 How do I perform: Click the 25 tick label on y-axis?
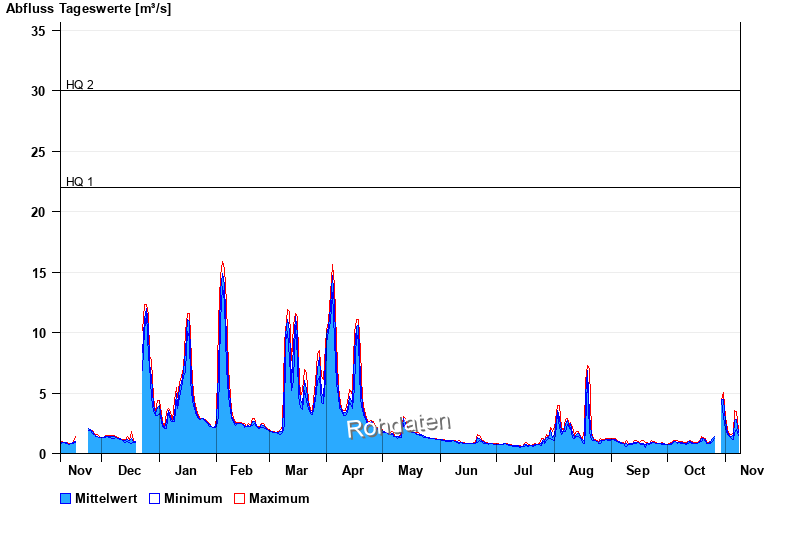click(38, 152)
